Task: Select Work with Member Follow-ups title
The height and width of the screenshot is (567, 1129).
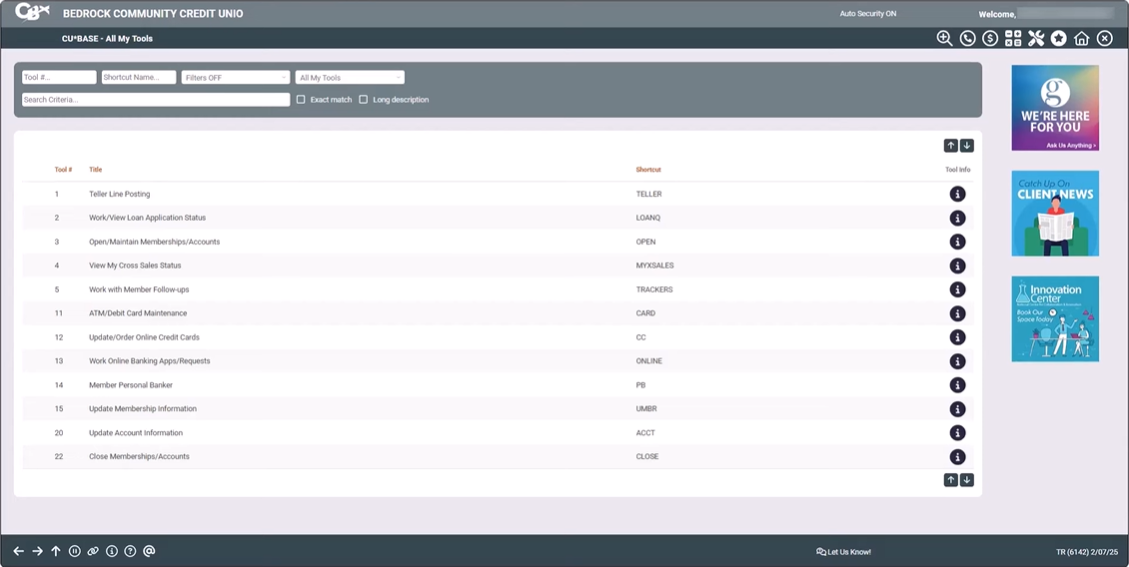Action: (x=139, y=290)
